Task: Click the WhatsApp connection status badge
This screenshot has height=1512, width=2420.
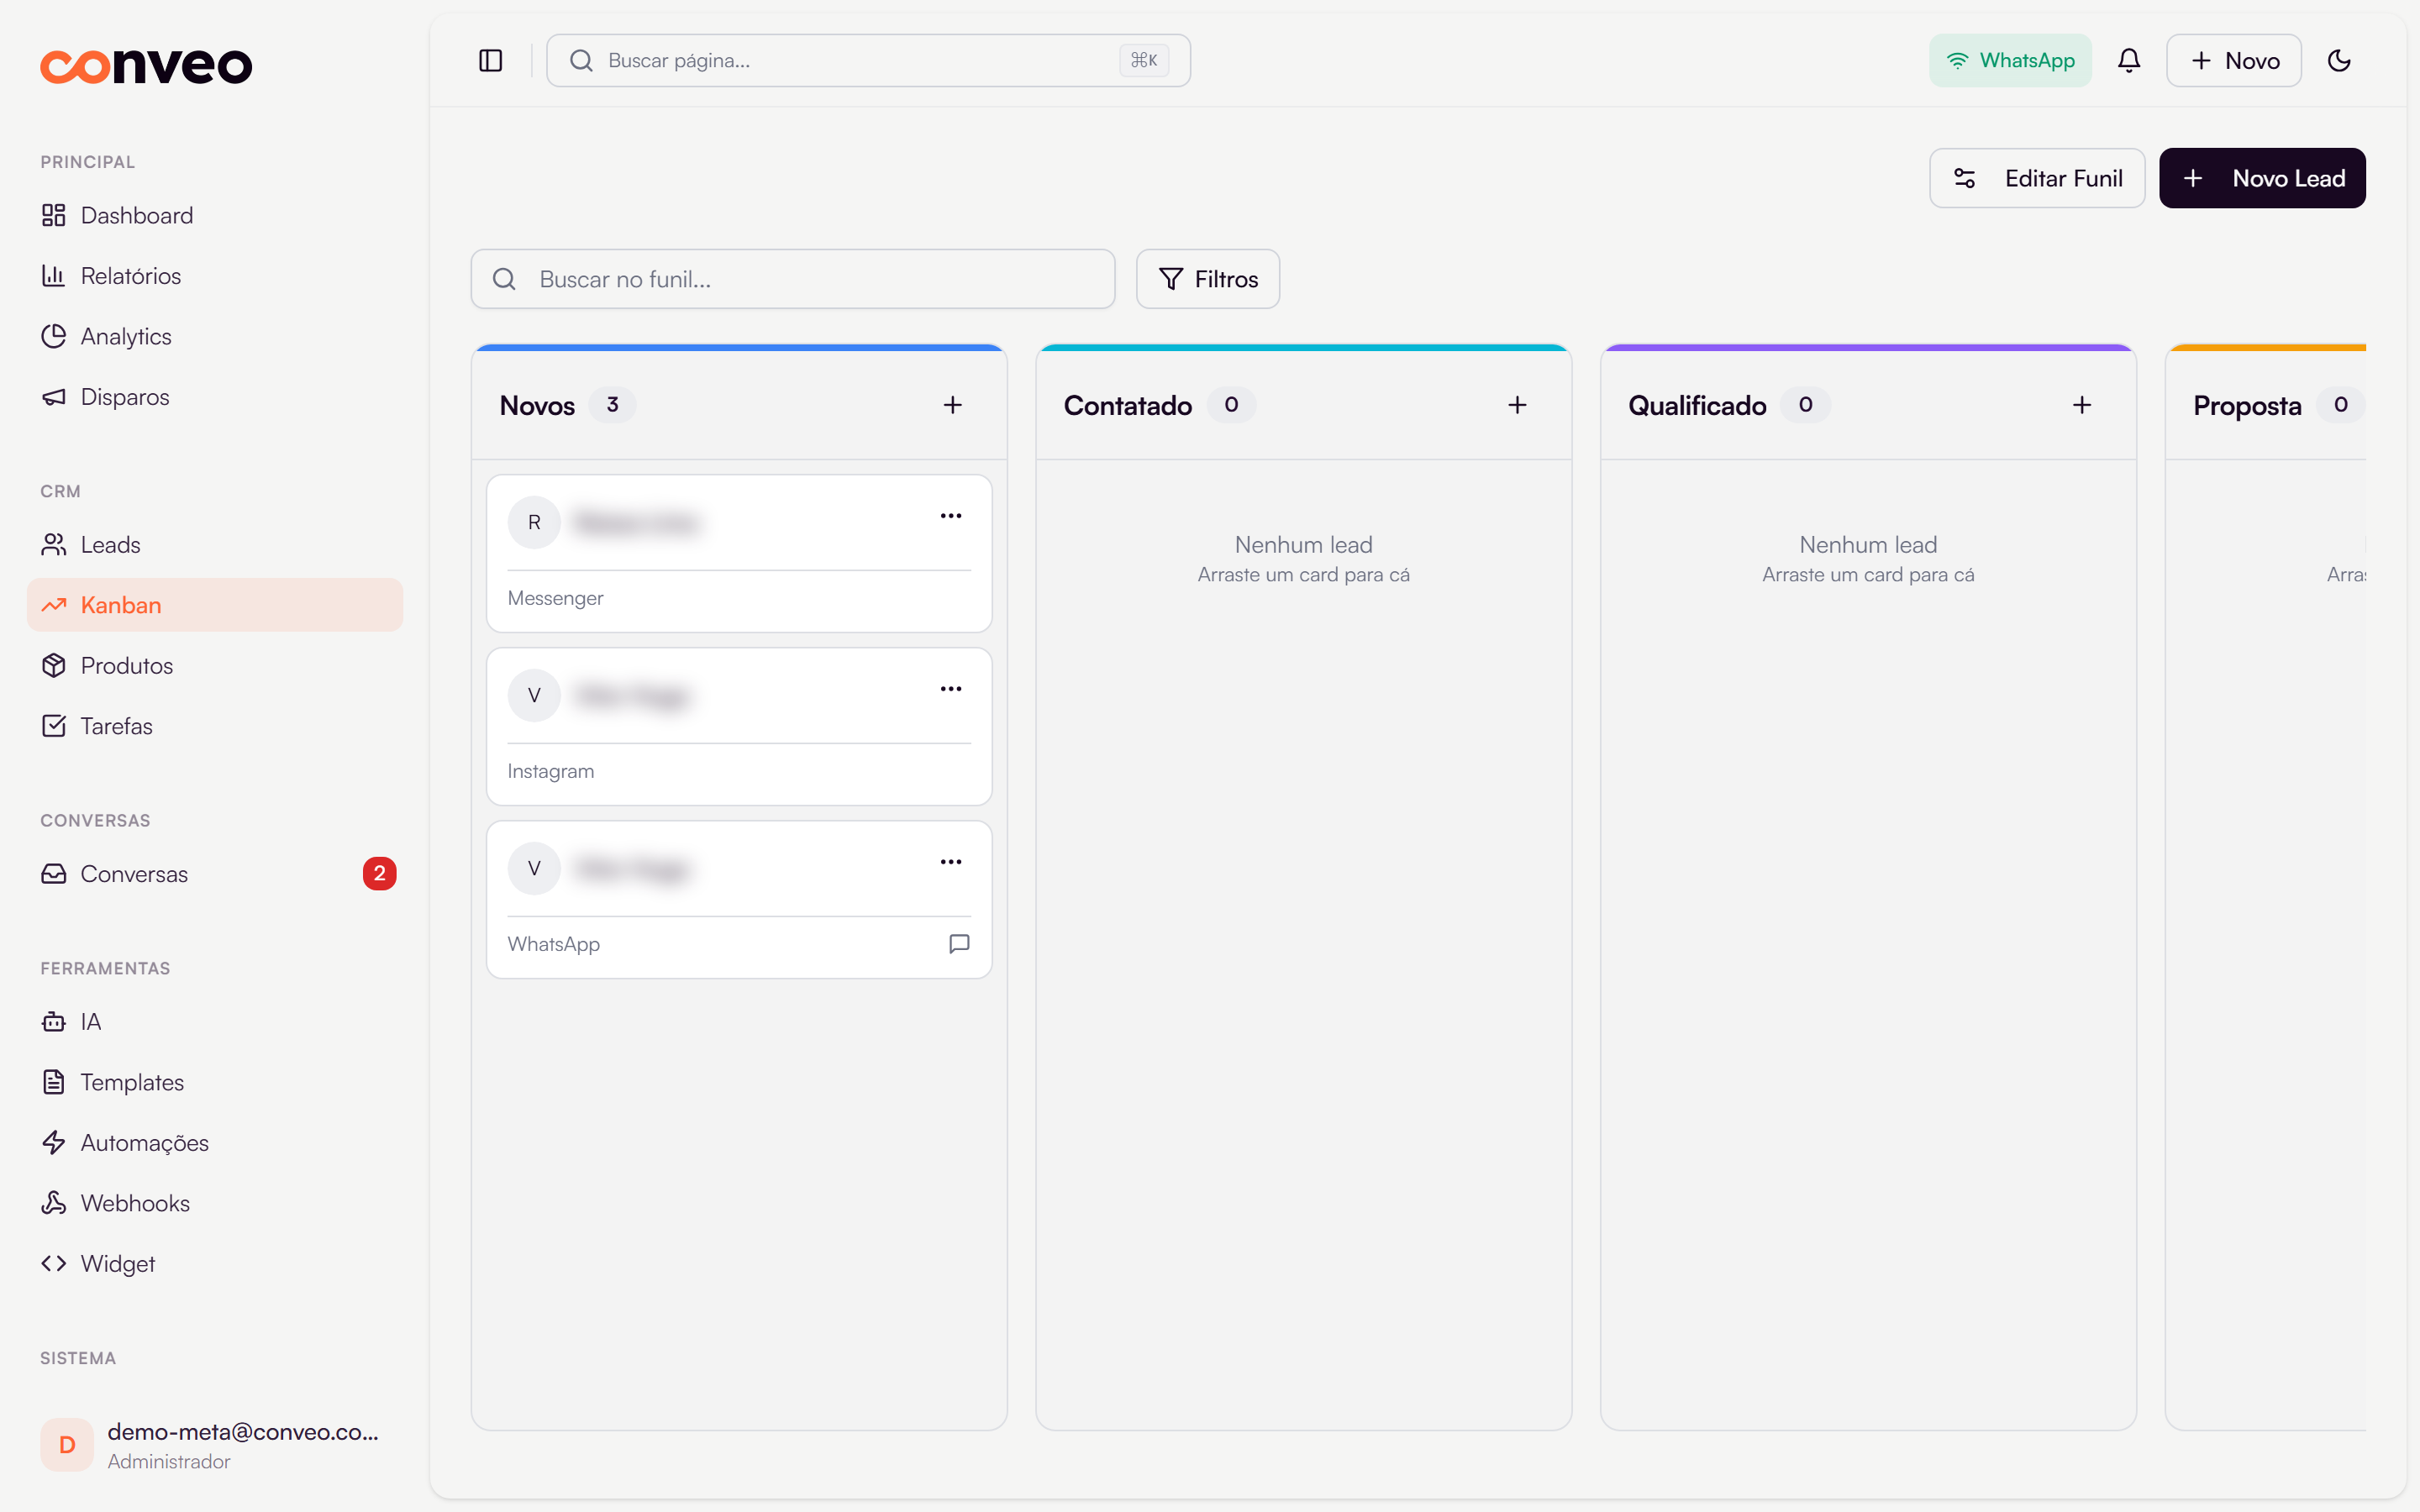Action: pyautogui.click(x=2010, y=60)
